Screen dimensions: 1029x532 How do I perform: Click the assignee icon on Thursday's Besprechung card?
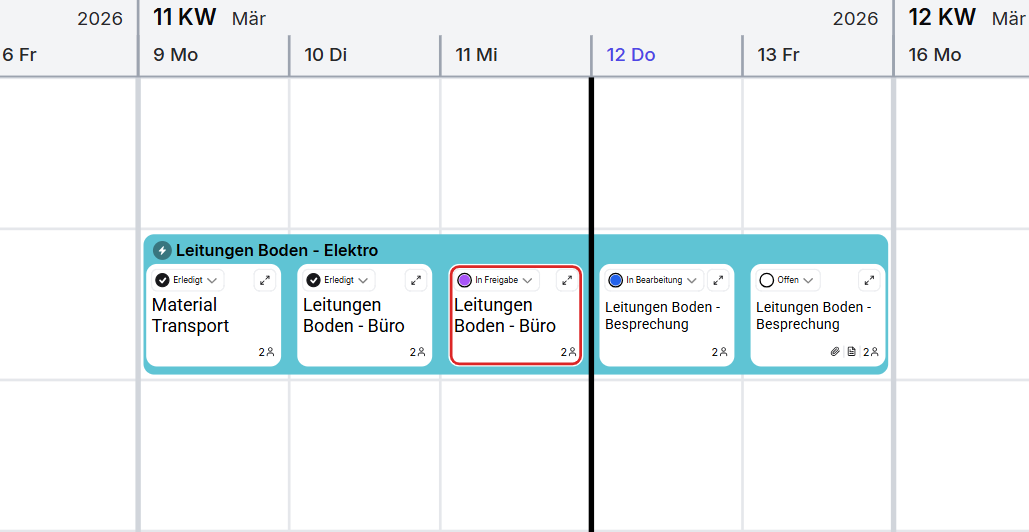[x=720, y=352]
